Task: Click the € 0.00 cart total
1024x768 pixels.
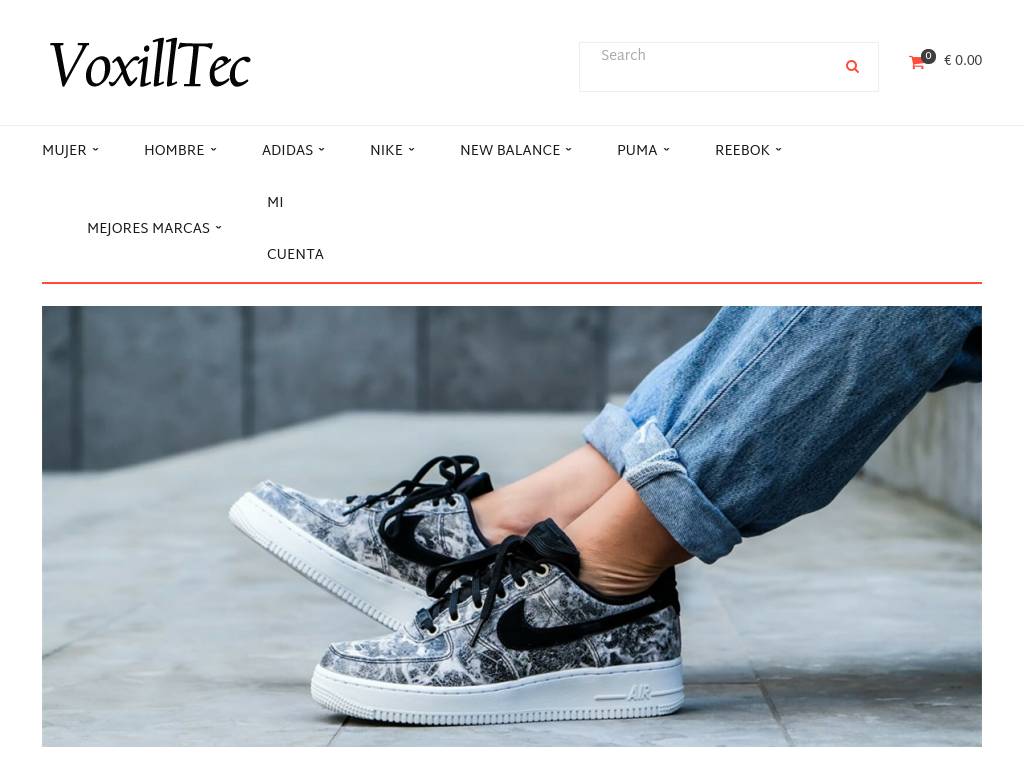Action: point(963,60)
